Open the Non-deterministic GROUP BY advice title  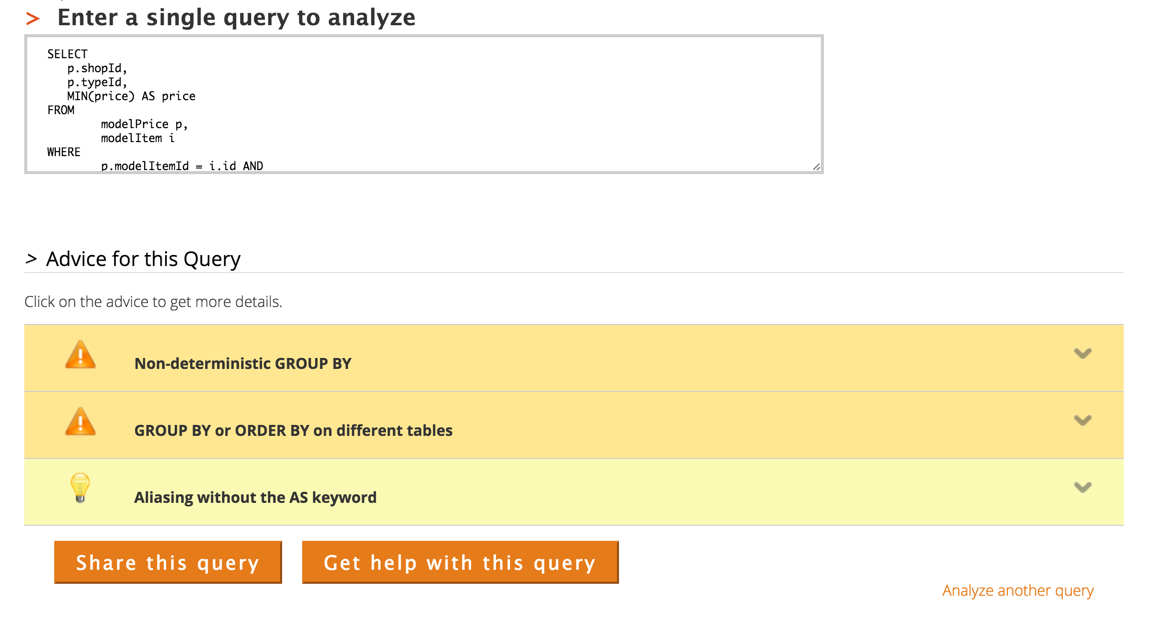click(243, 363)
